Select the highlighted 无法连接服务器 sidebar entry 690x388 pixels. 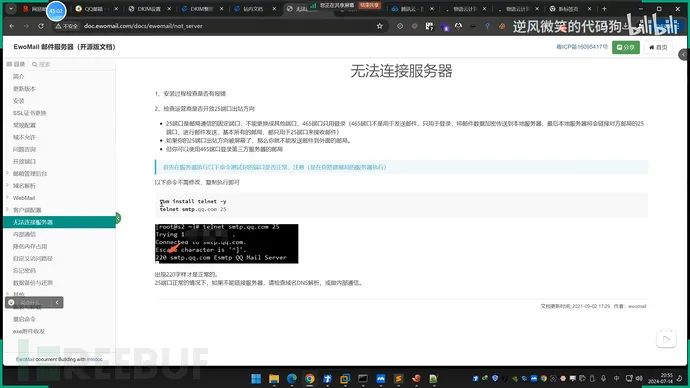tap(59, 222)
